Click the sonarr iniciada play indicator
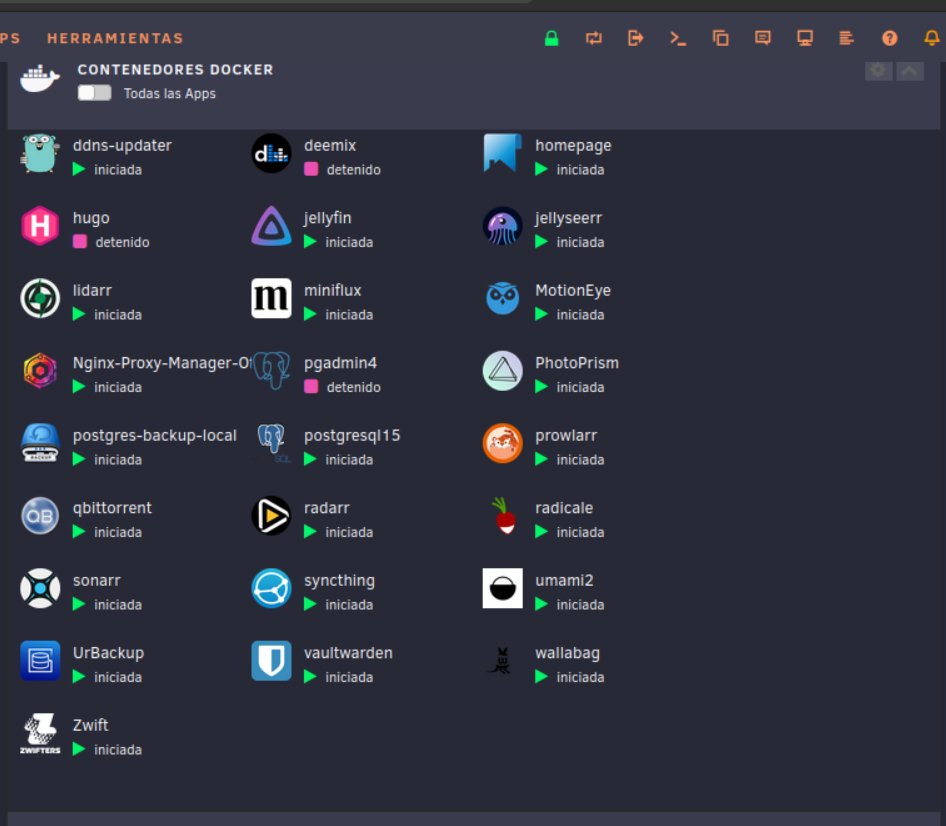 79,604
